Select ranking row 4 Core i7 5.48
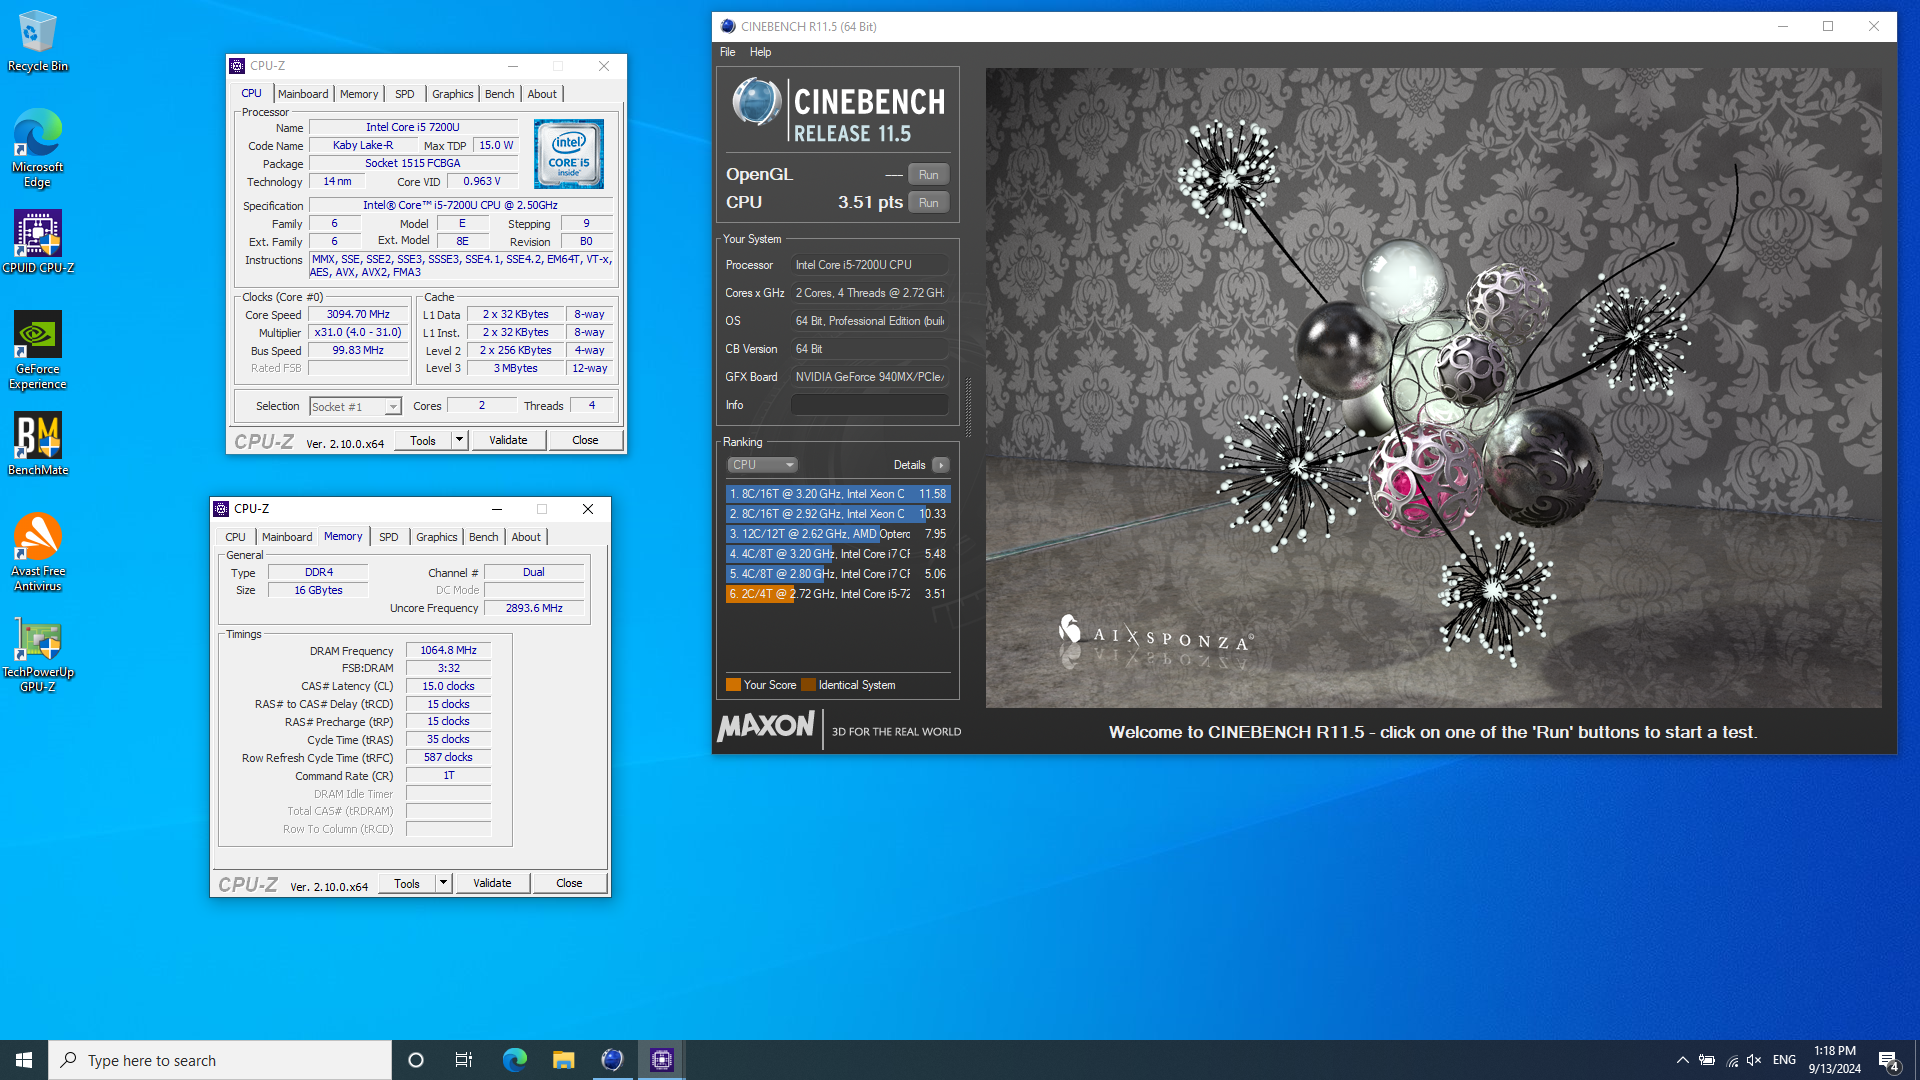Viewport: 1920px width, 1080px height. [x=837, y=554]
